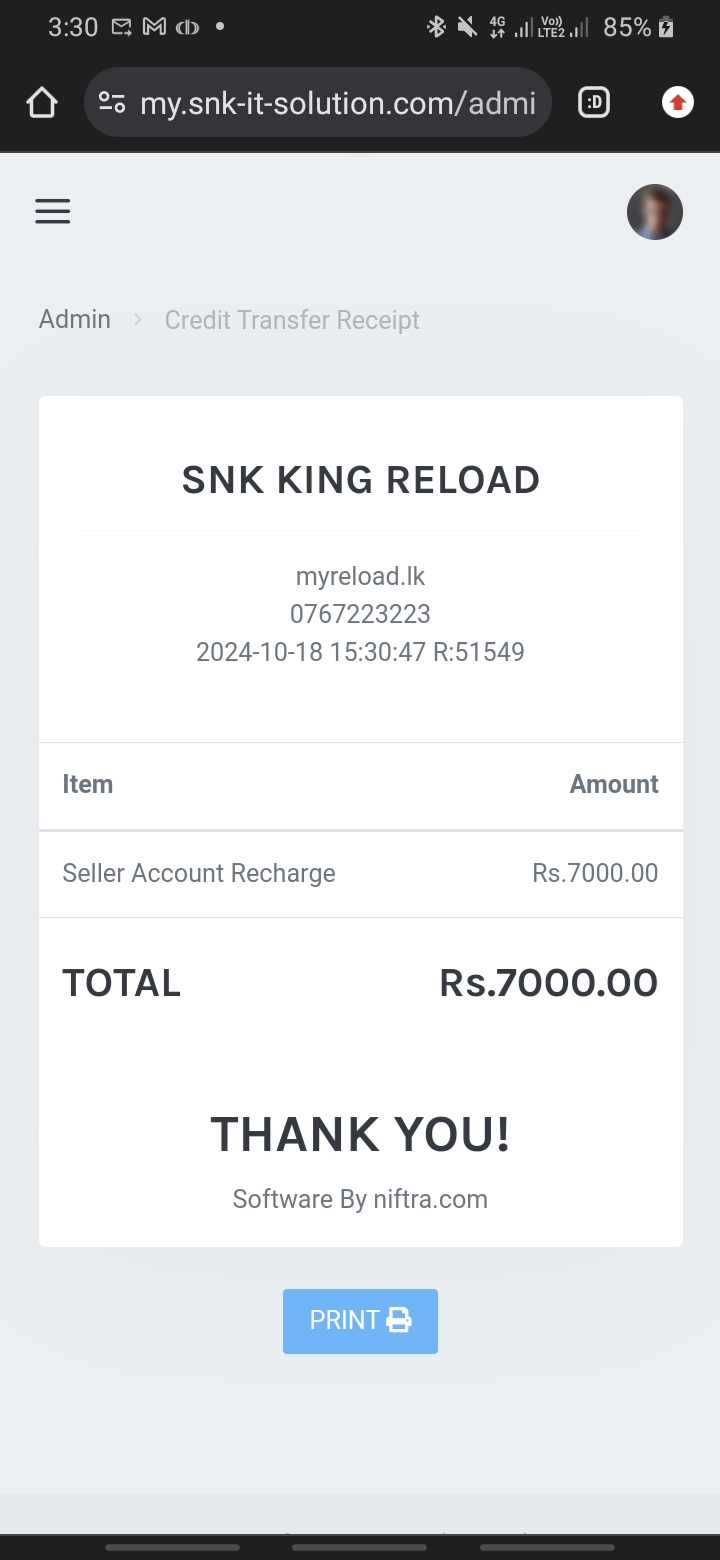
Task: Tap the SNK KING RELOAD heading
Action: (361, 480)
